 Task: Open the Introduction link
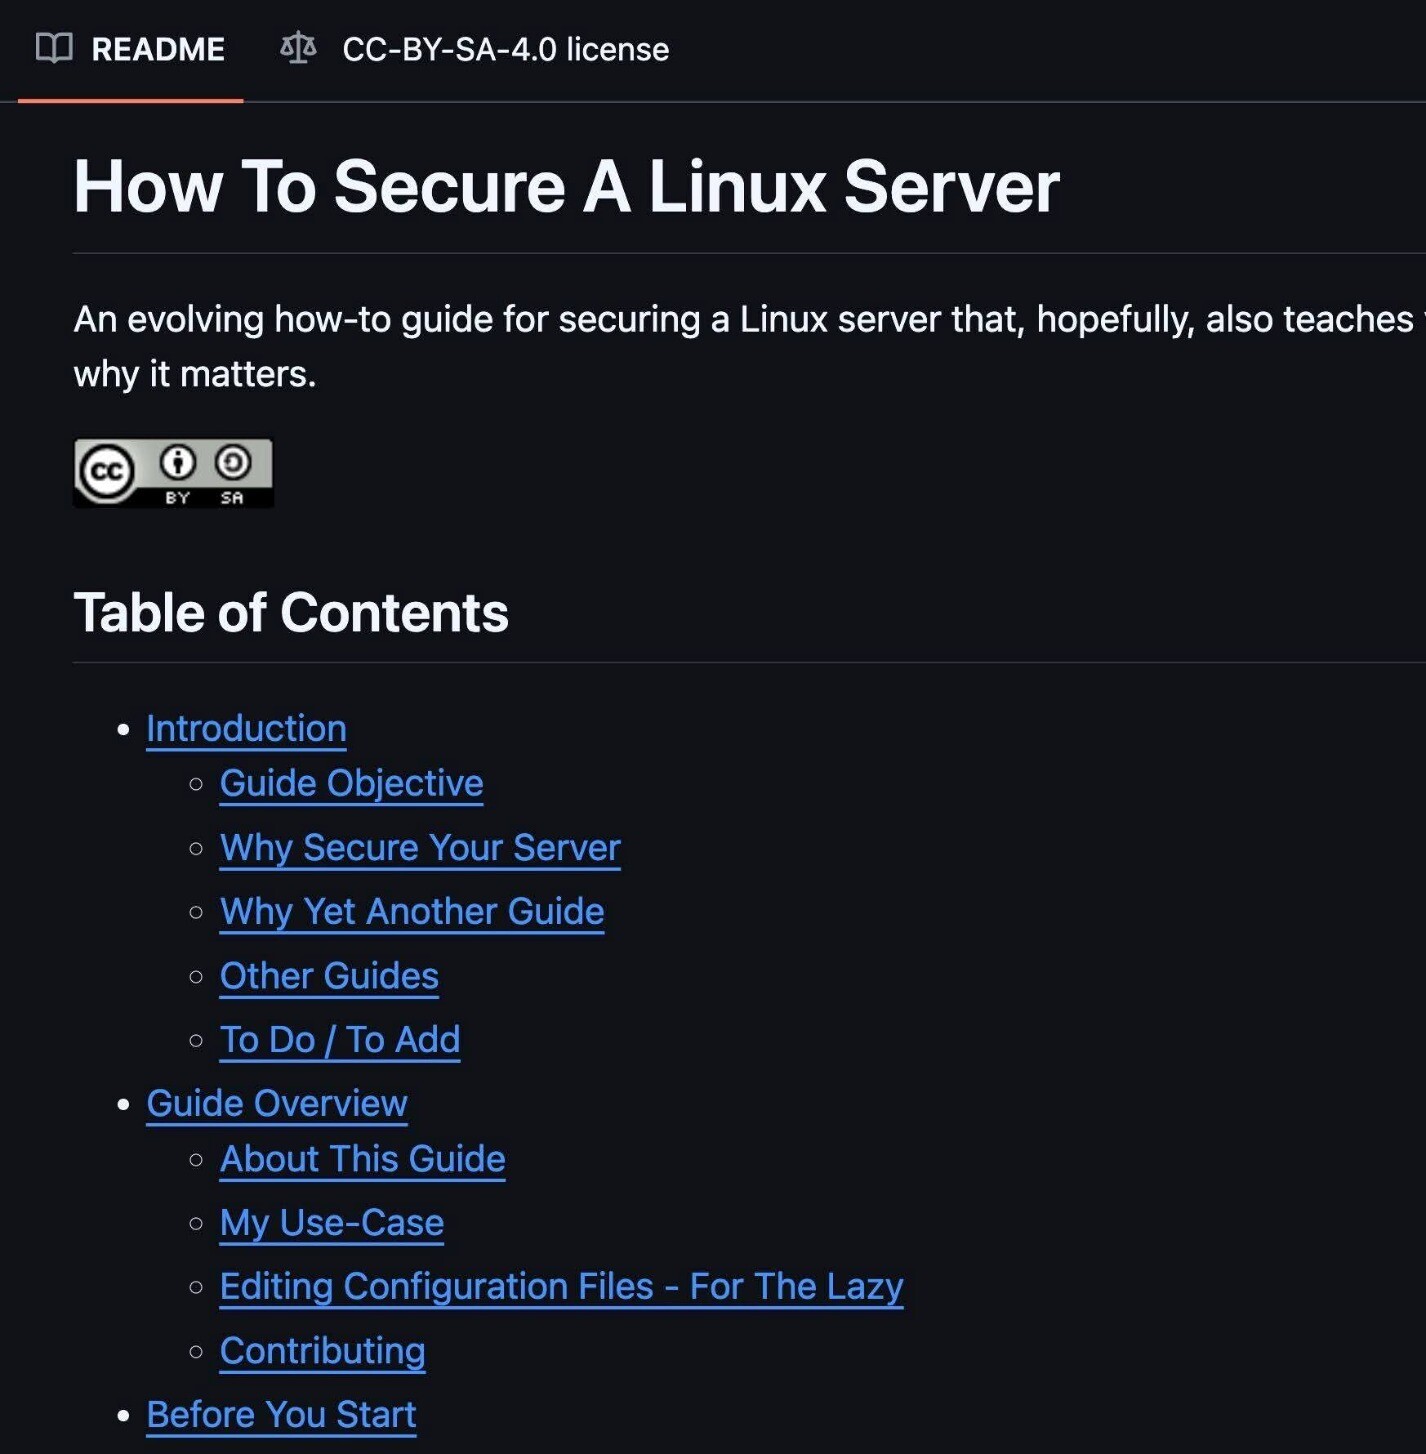click(246, 728)
